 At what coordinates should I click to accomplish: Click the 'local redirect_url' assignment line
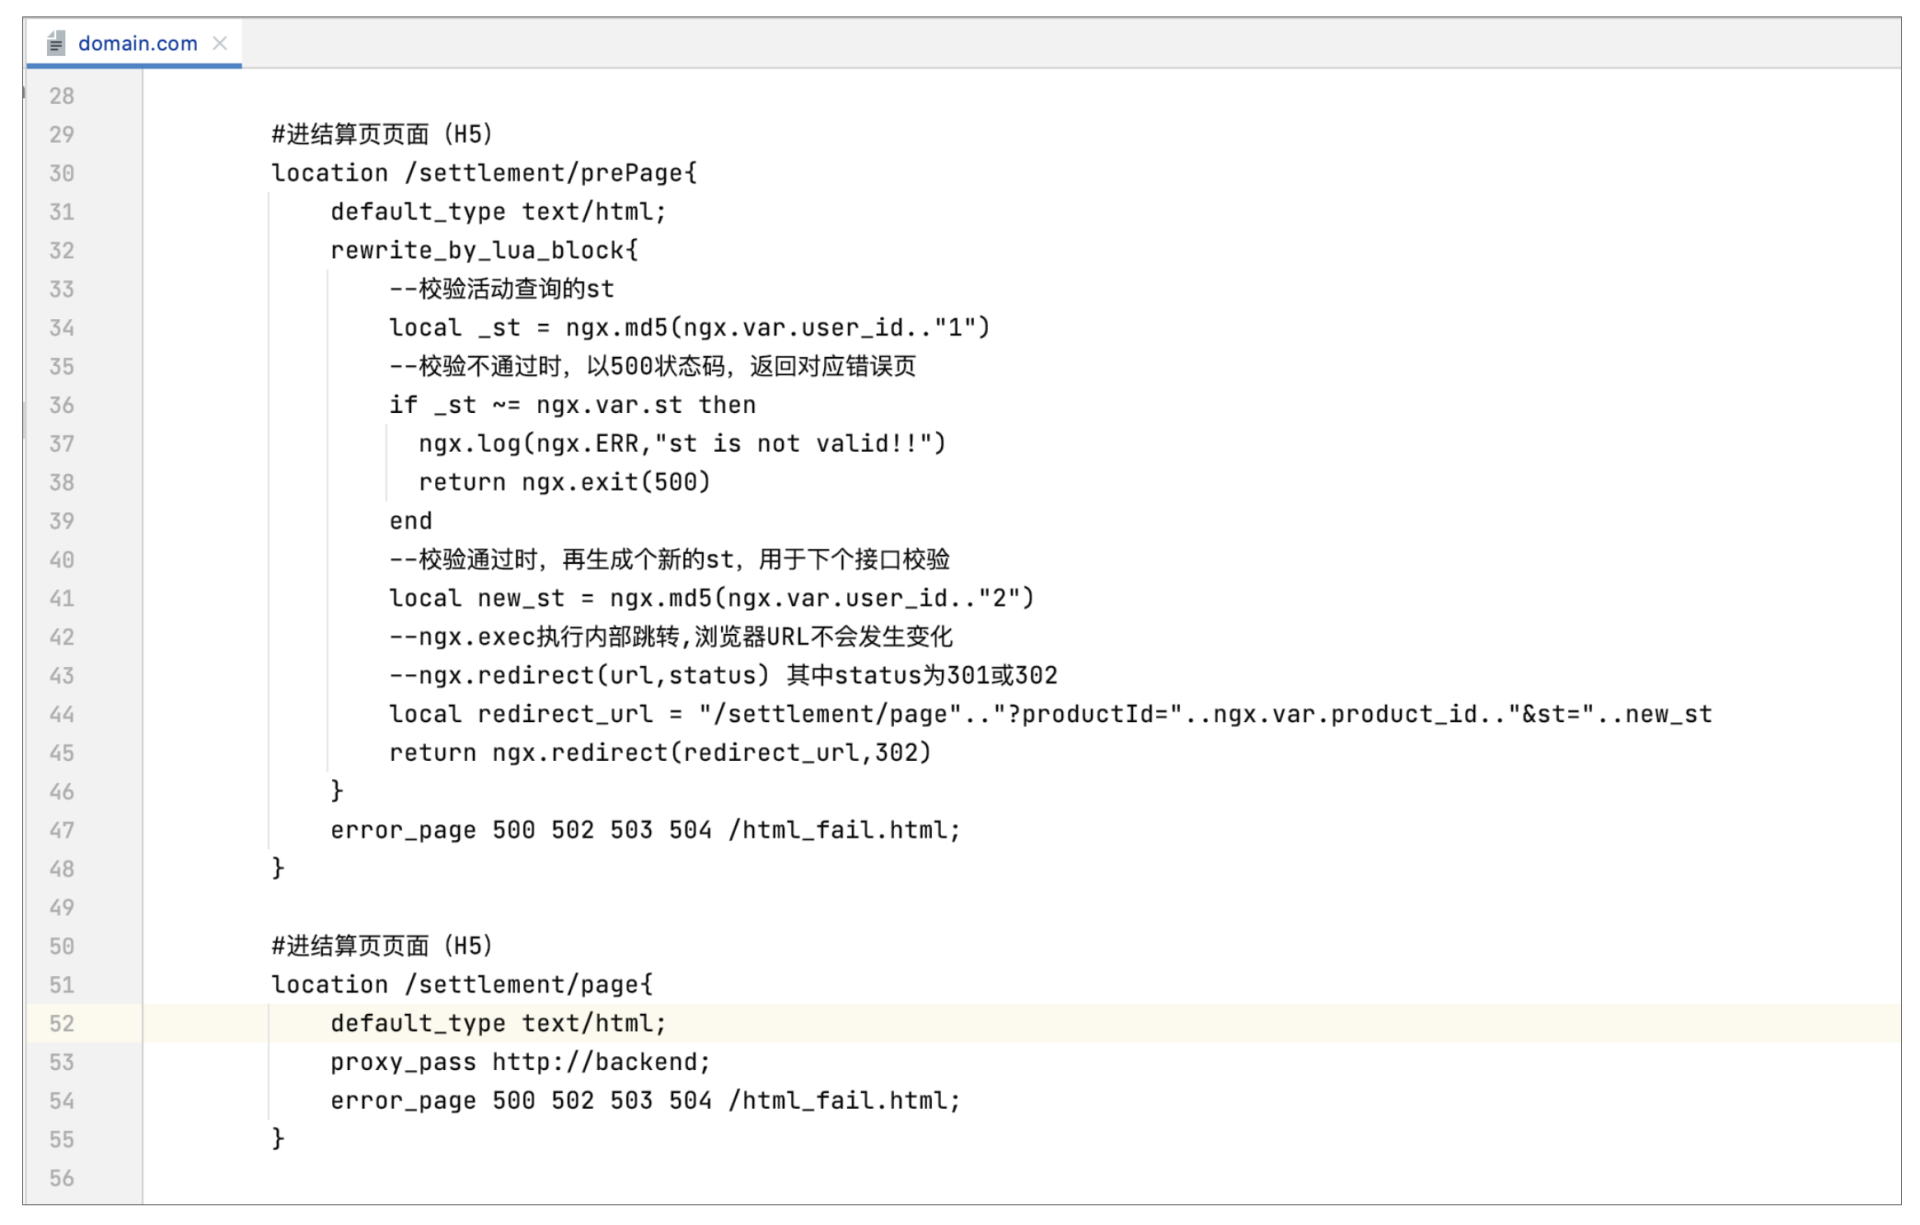pyautogui.click(x=1050, y=714)
